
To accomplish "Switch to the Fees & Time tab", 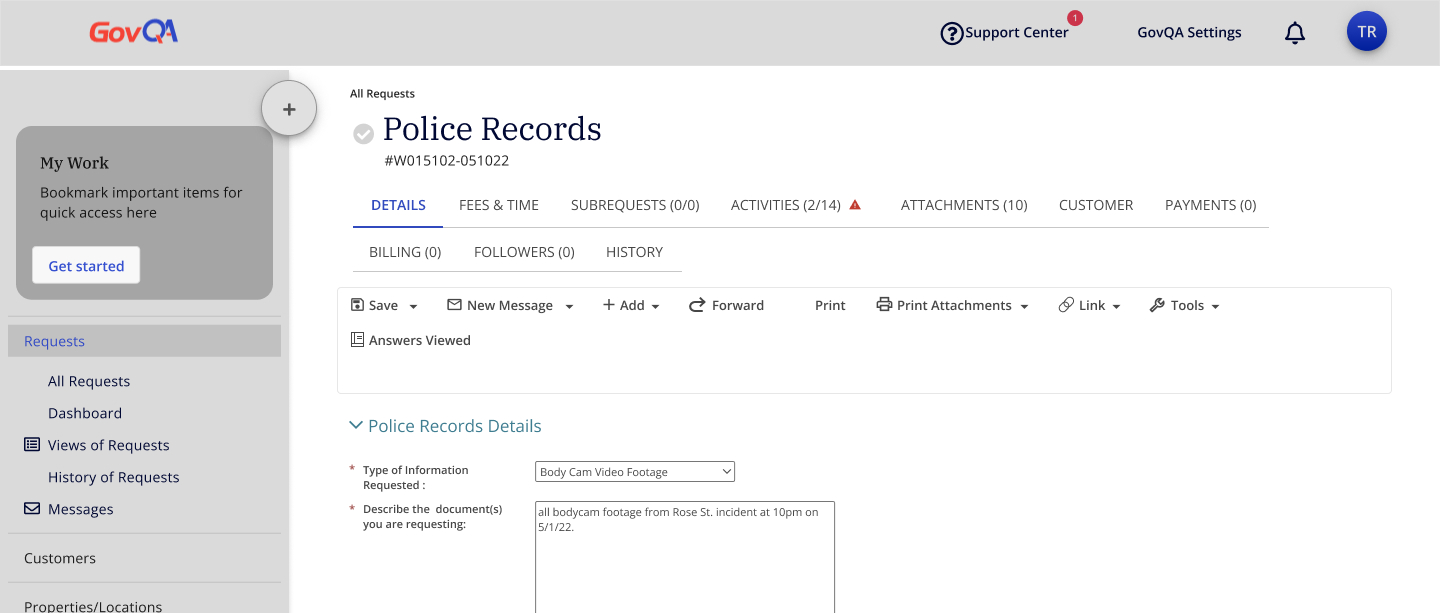I will 499,205.
